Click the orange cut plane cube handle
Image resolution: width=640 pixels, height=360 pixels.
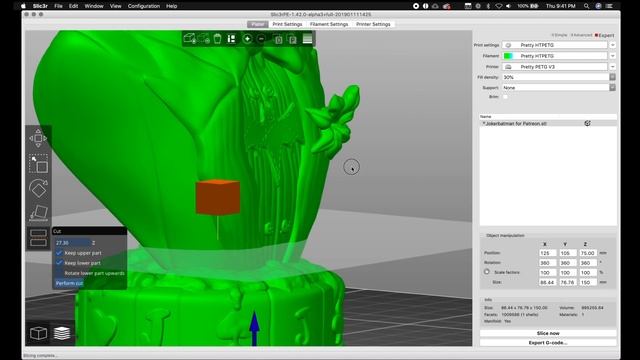coord(218,197)
